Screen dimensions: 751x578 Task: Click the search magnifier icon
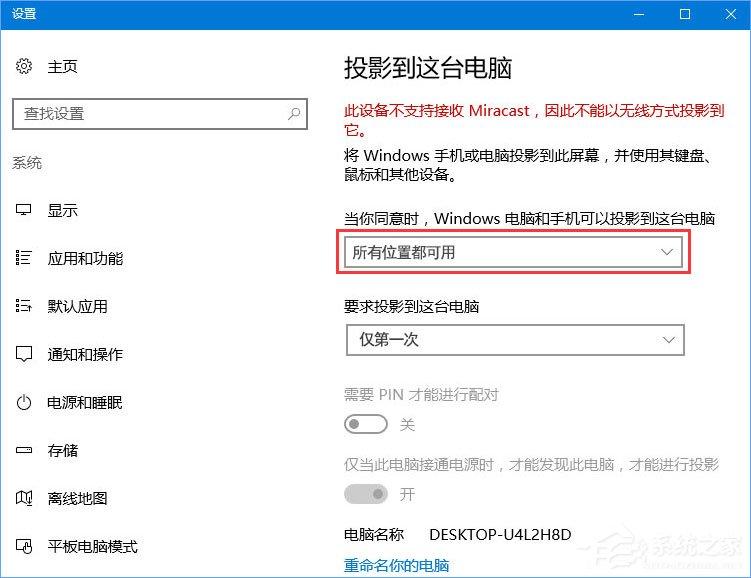293,114
